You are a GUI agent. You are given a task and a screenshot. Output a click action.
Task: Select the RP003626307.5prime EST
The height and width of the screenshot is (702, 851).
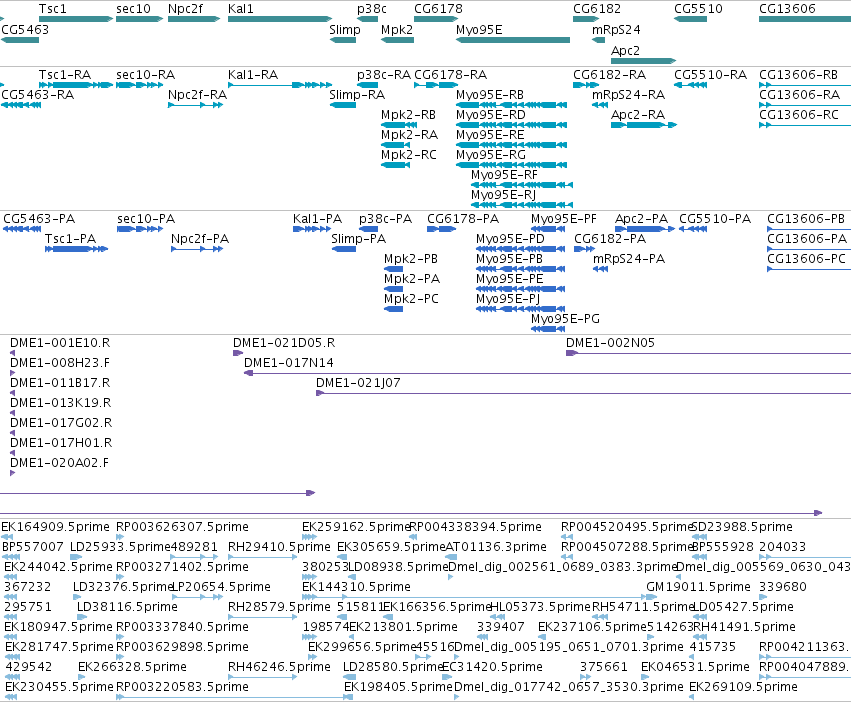click(x=120, y=537)
